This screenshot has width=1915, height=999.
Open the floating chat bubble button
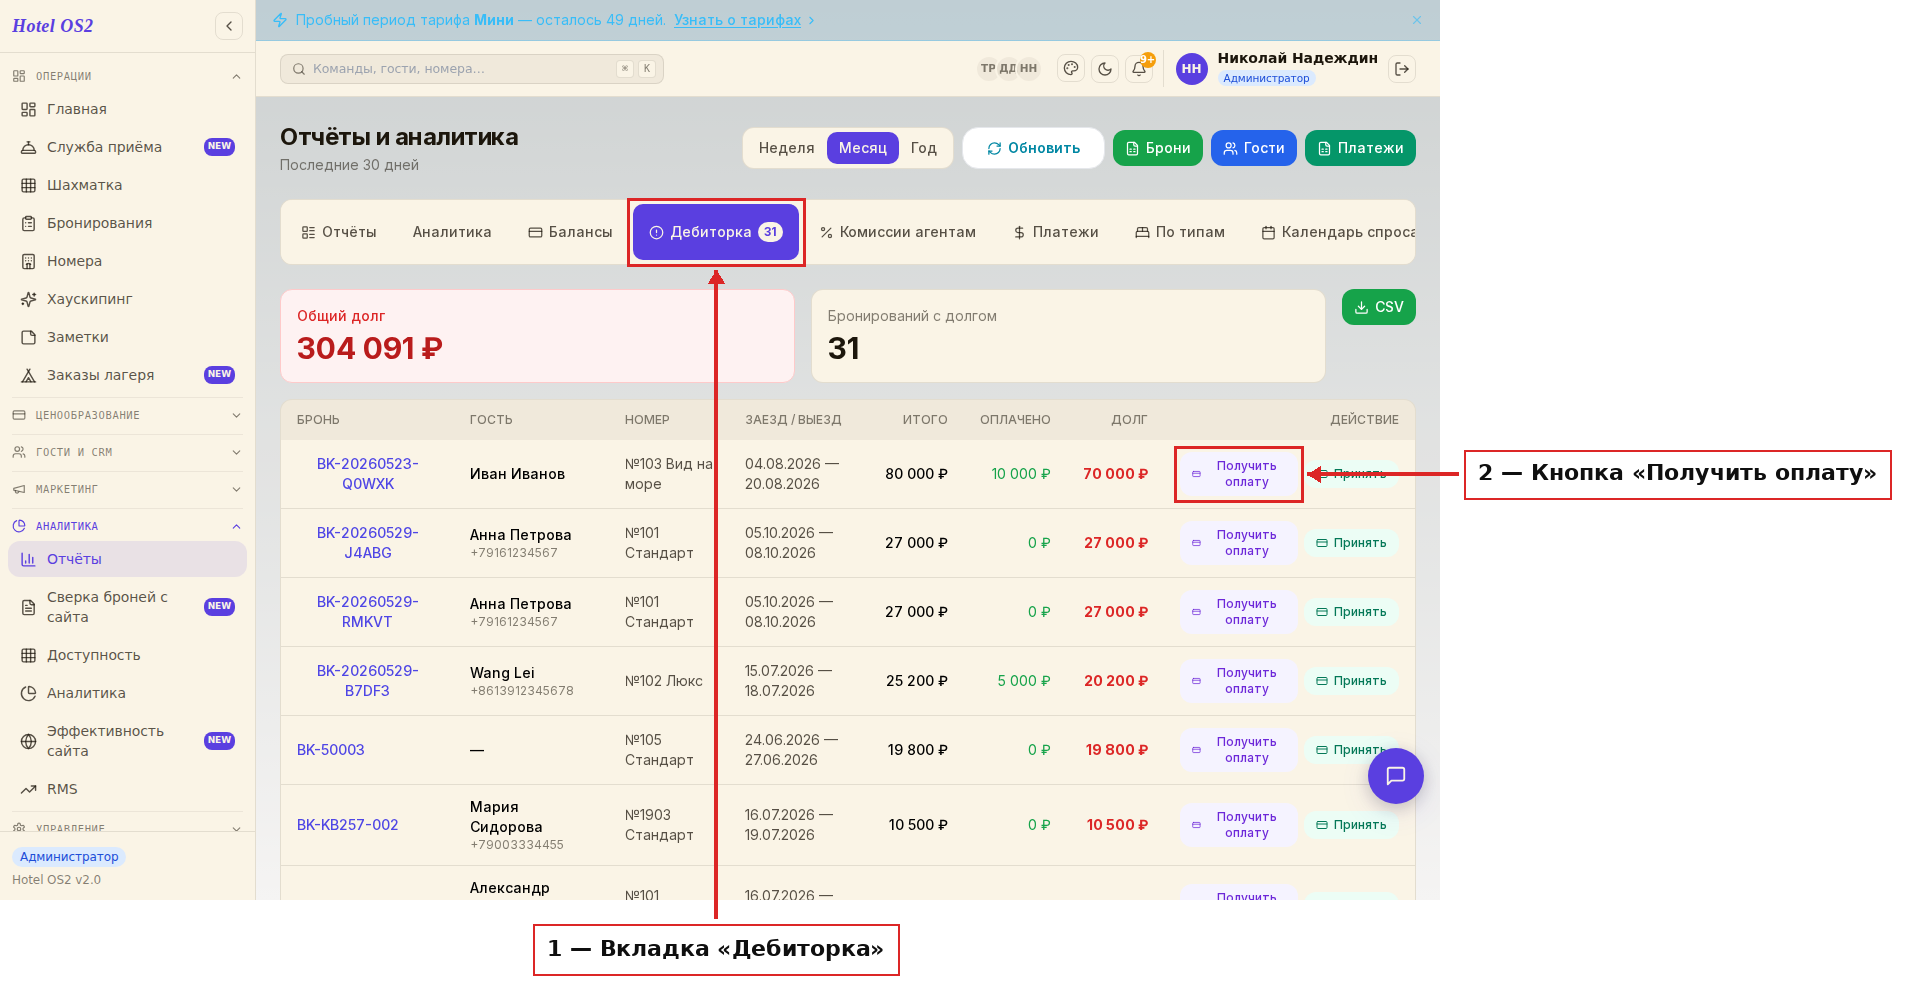pos(1396,776)
